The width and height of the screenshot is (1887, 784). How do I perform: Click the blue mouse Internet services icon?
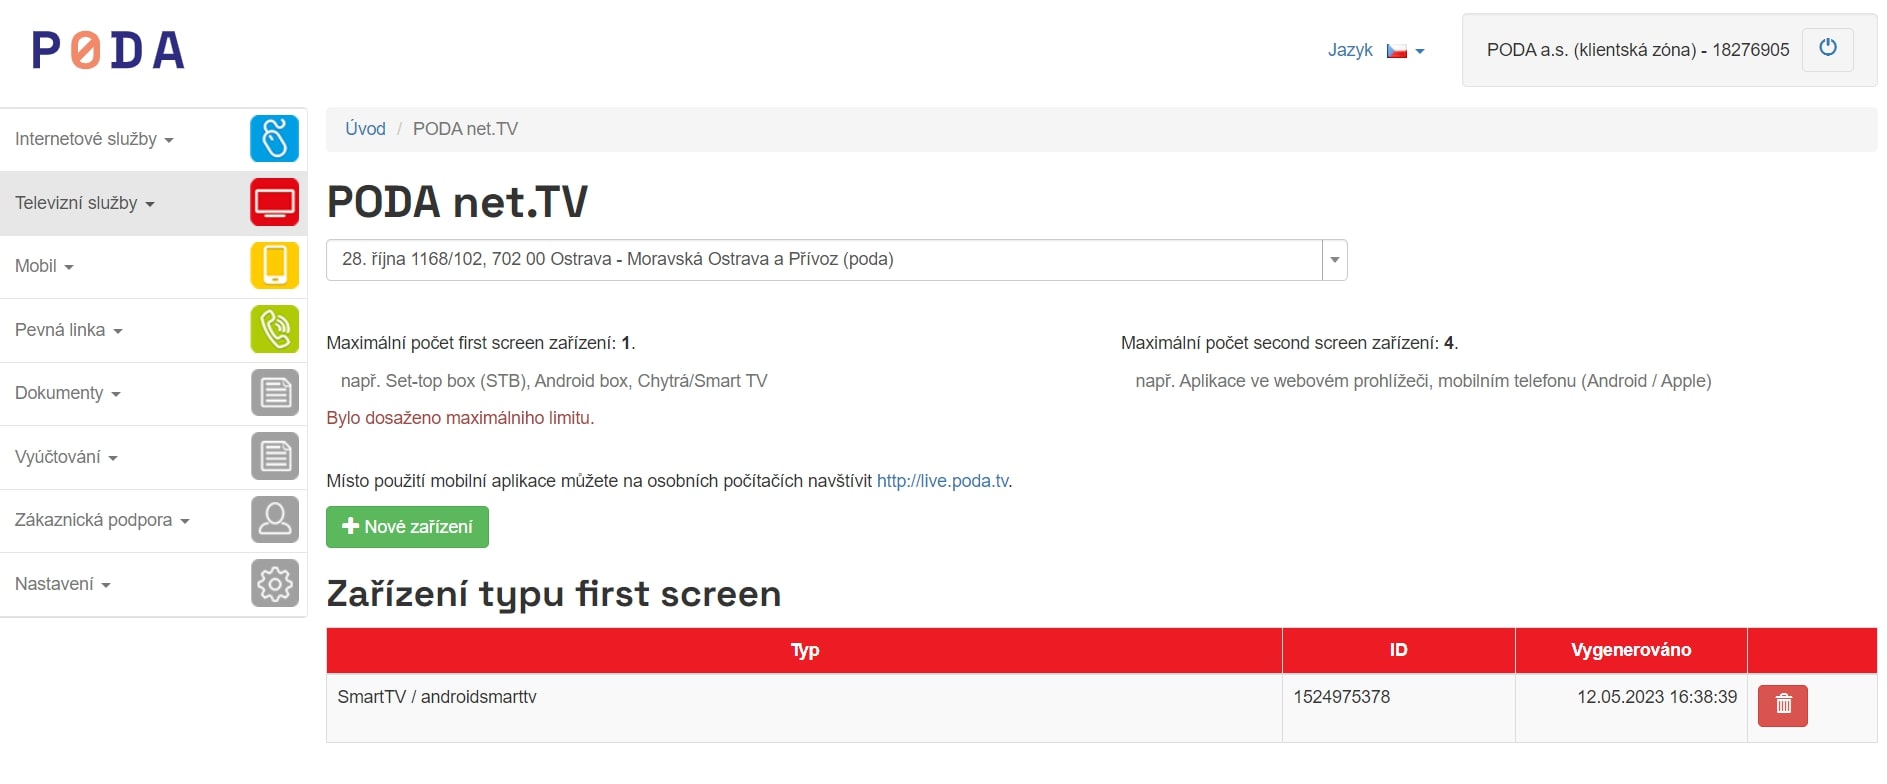[x=274, y=139]
